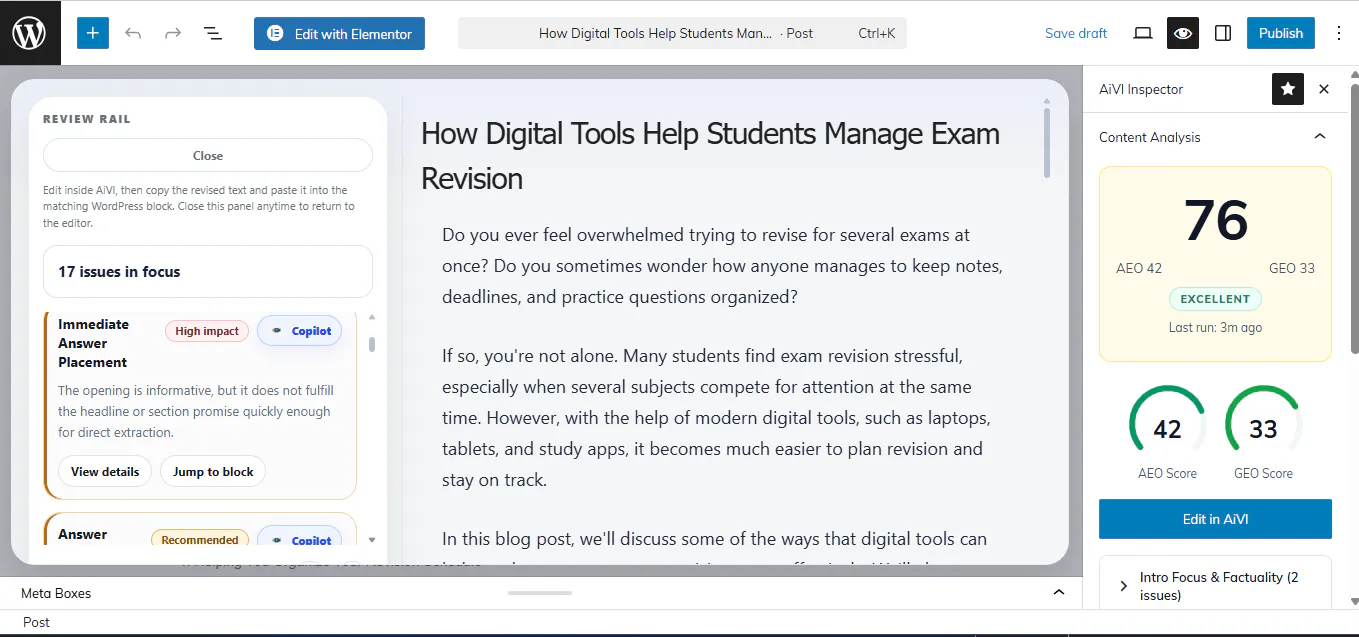Image resolution: width=1359 pixels, height=637 pixels.
Task: Expand the Meta Boxes panel chevron
Action: (x=1059, y=593)
